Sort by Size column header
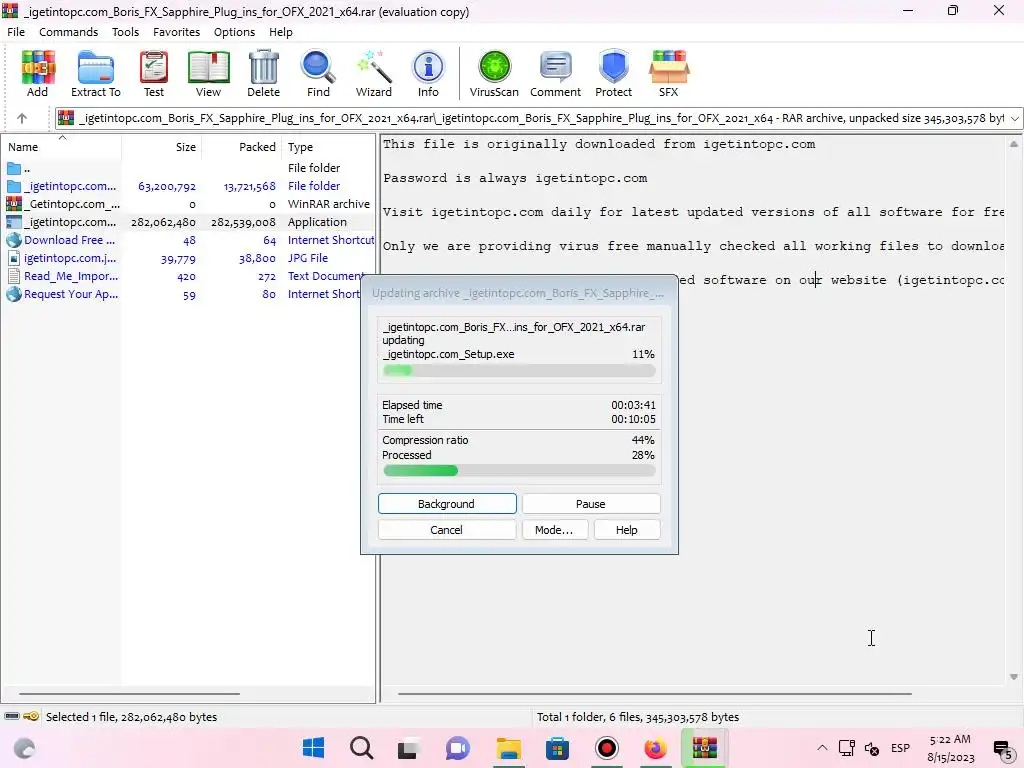Image resolution: width=1024 pixels, height=768 pixels. point(161,147)
